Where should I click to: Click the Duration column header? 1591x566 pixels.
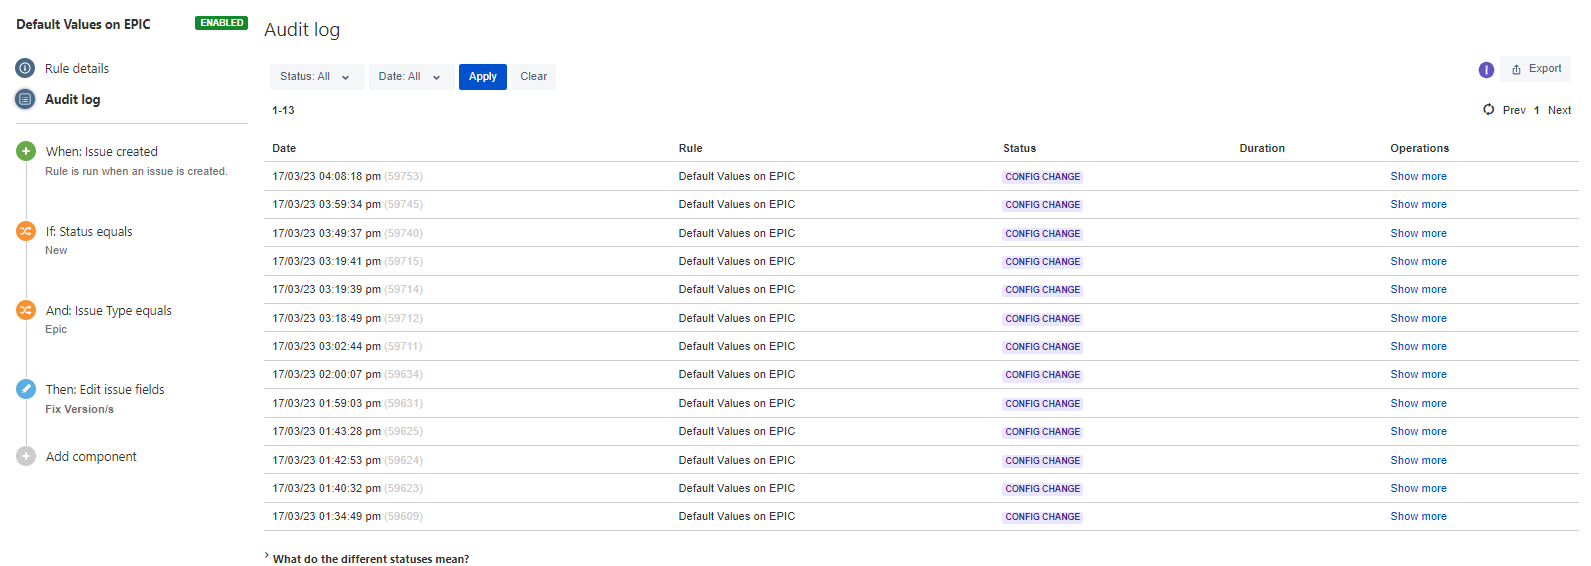pyautogui.click(x=1262, y=148)
